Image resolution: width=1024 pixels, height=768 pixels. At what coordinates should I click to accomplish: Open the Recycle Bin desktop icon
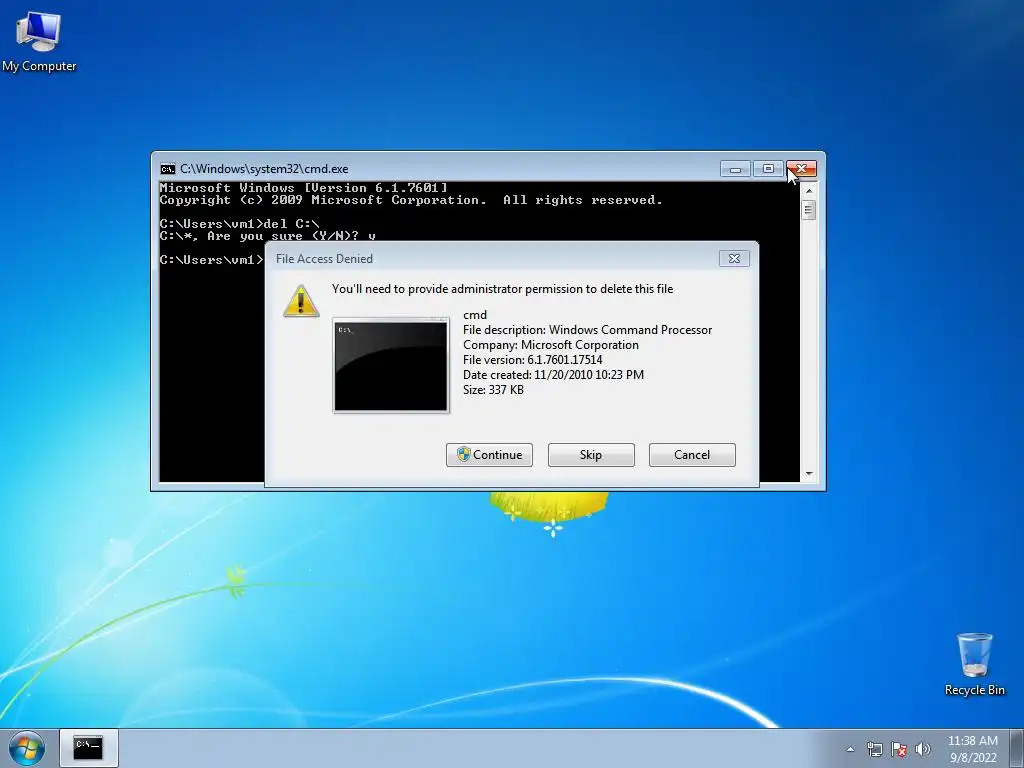pyautogui.click(x=974, y=664)
